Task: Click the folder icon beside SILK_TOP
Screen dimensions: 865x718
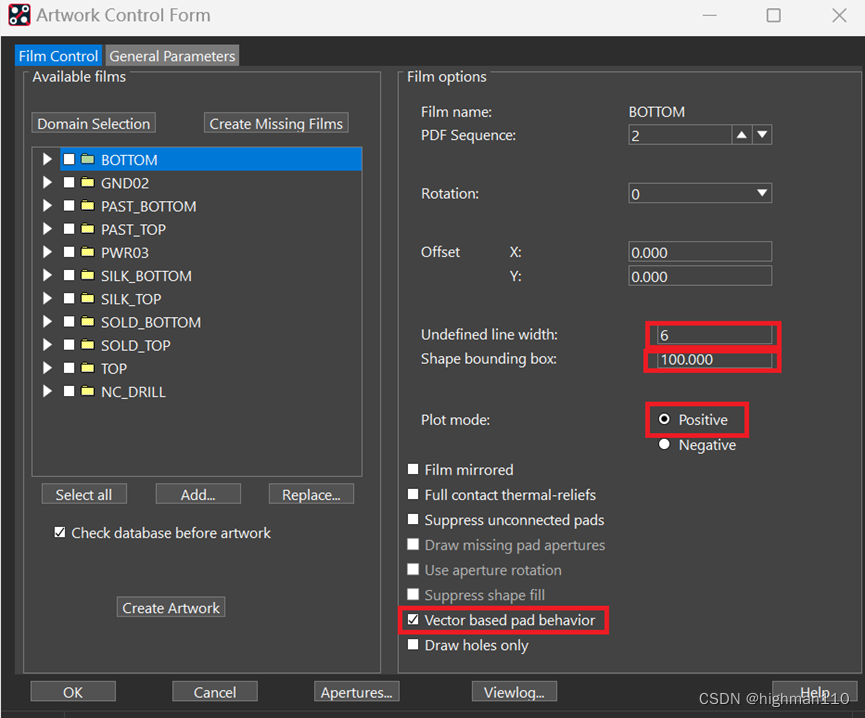Action: coord(88,299)
